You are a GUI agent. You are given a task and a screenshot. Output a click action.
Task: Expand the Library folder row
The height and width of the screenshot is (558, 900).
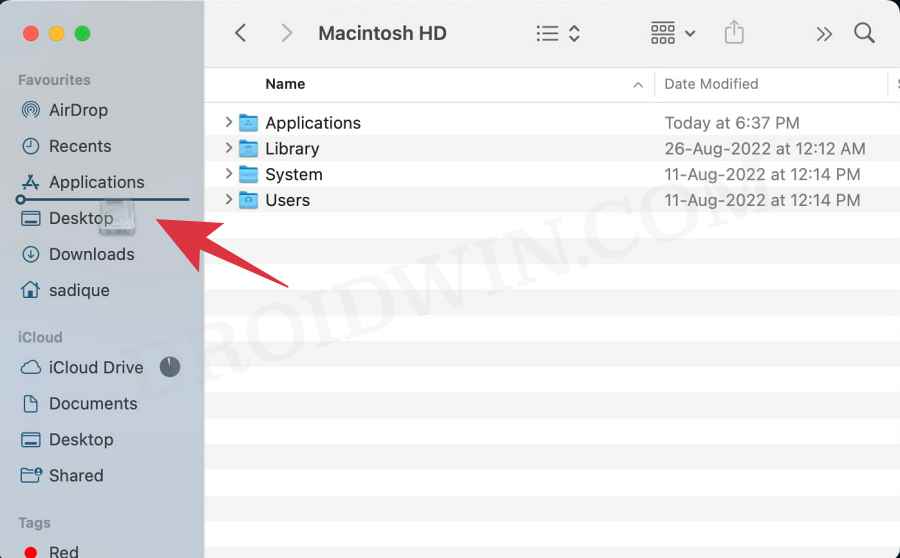click(228, 148)
